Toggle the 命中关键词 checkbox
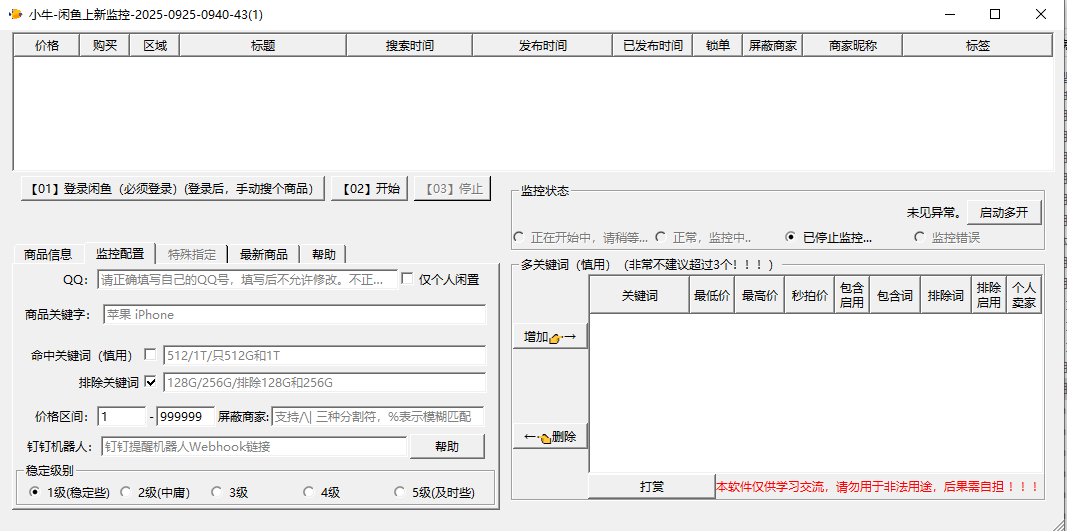The width and height of the screenshot is (1067, 531). pos(150,355)
